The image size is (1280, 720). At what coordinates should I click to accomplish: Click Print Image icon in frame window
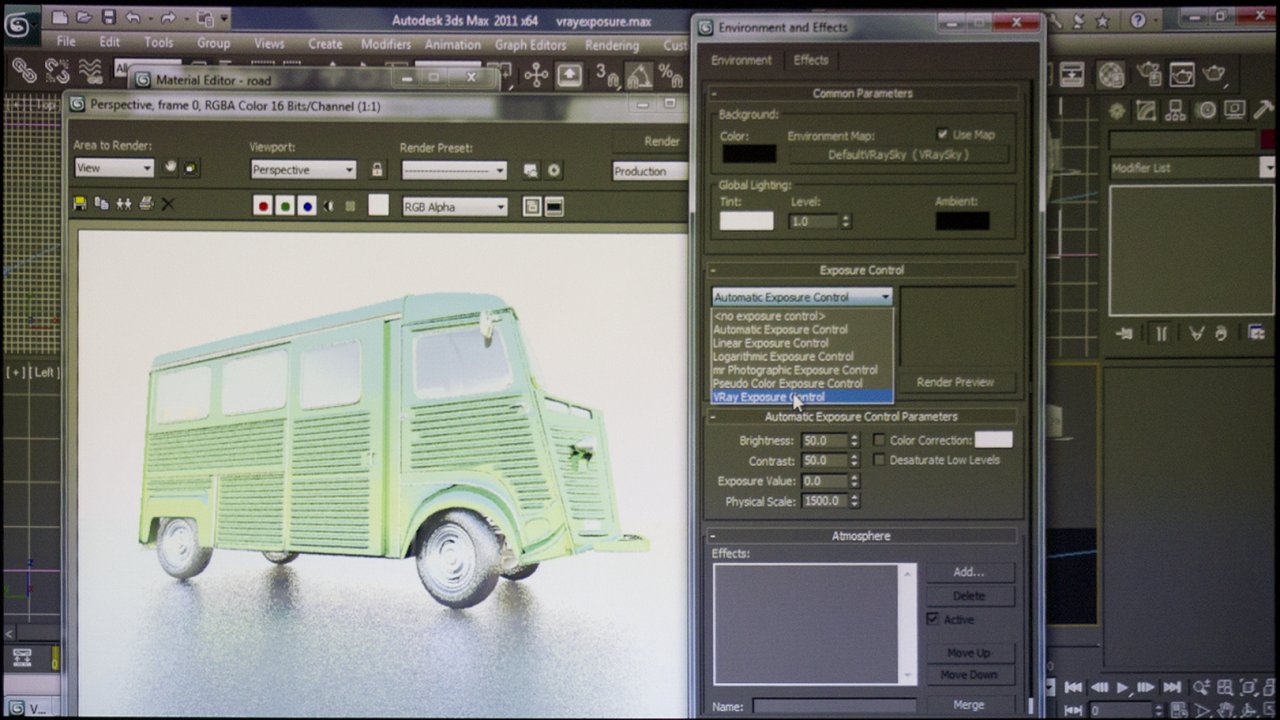pyautogui.click(x=146, y=204)
